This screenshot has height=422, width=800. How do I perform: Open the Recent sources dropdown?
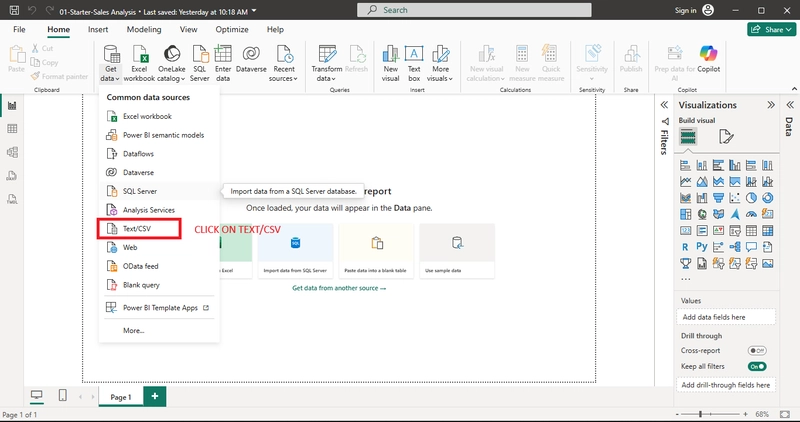pos(284,63)
